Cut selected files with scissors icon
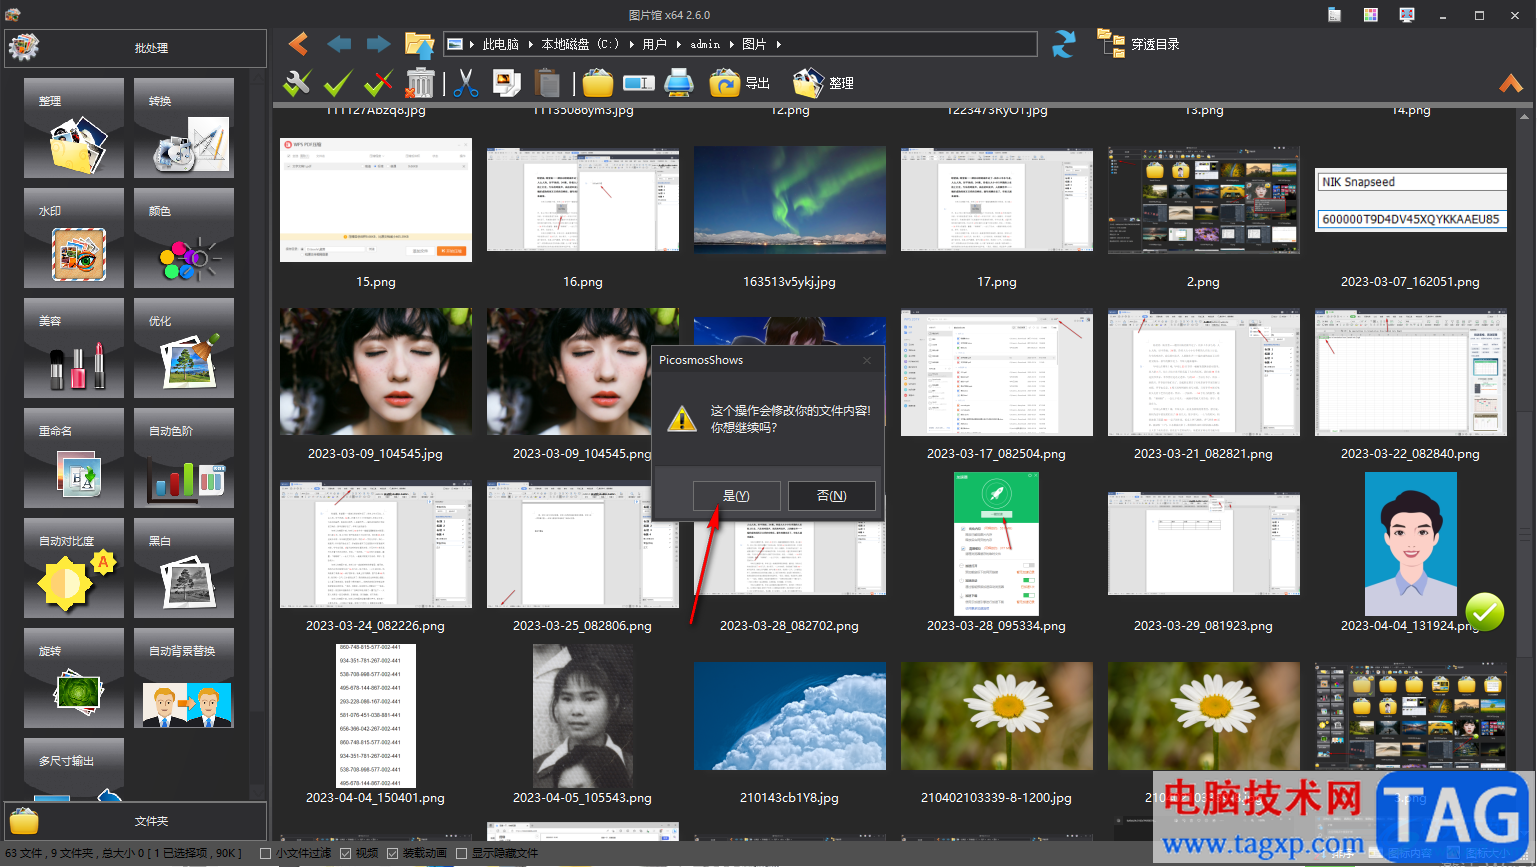Screen dimensions: 1537x867 pyautogui.click(x=465, y=83)
